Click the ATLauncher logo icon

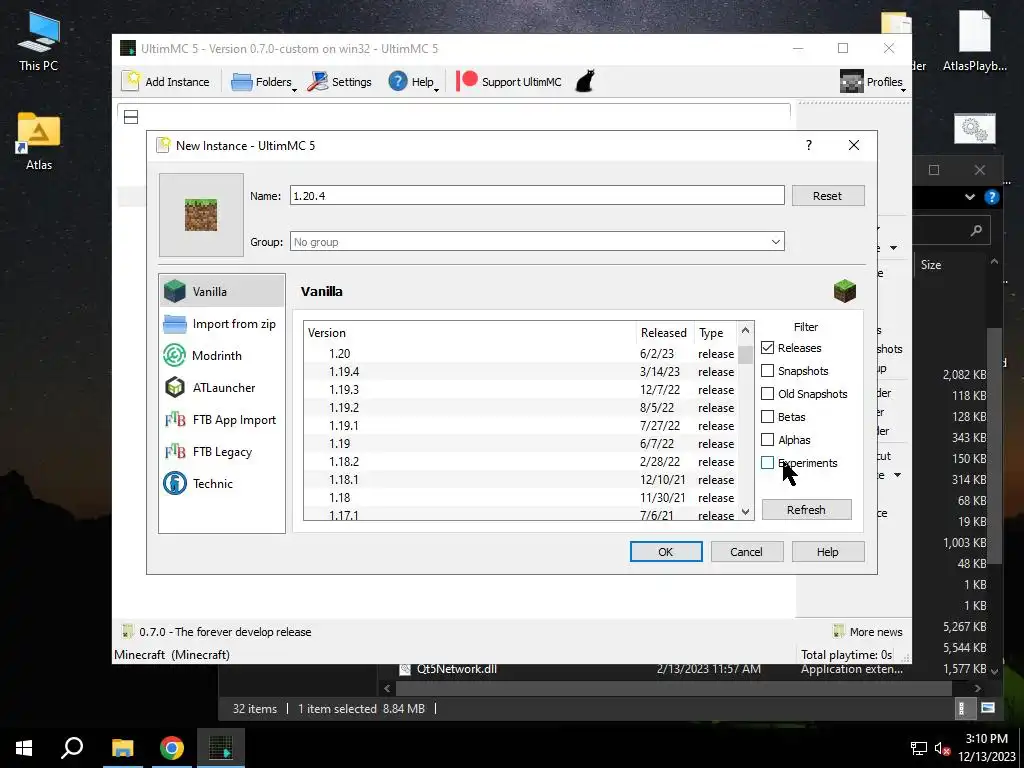[x=175, y=387]
